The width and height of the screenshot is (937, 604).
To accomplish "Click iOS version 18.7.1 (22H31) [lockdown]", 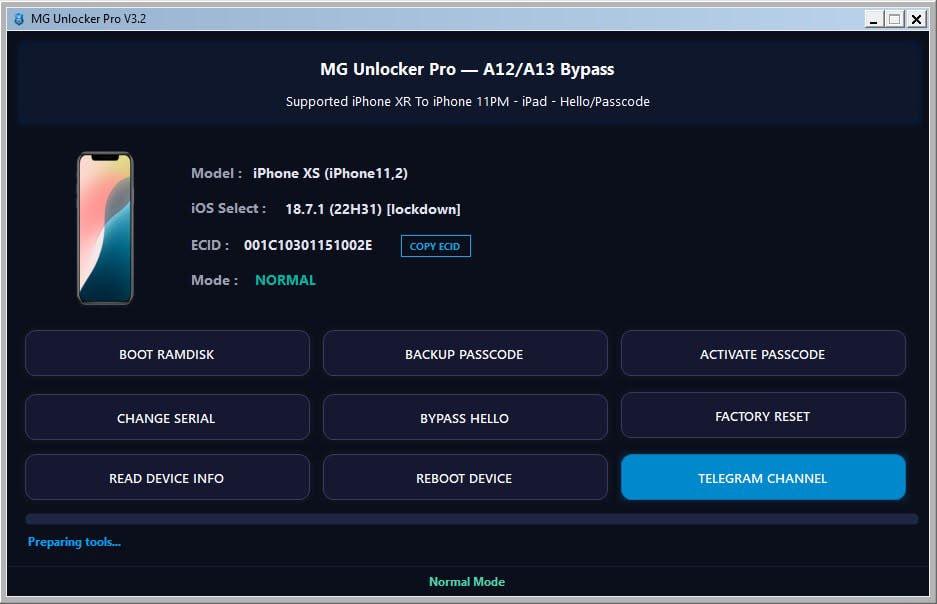I will click(x=373, y=209).
